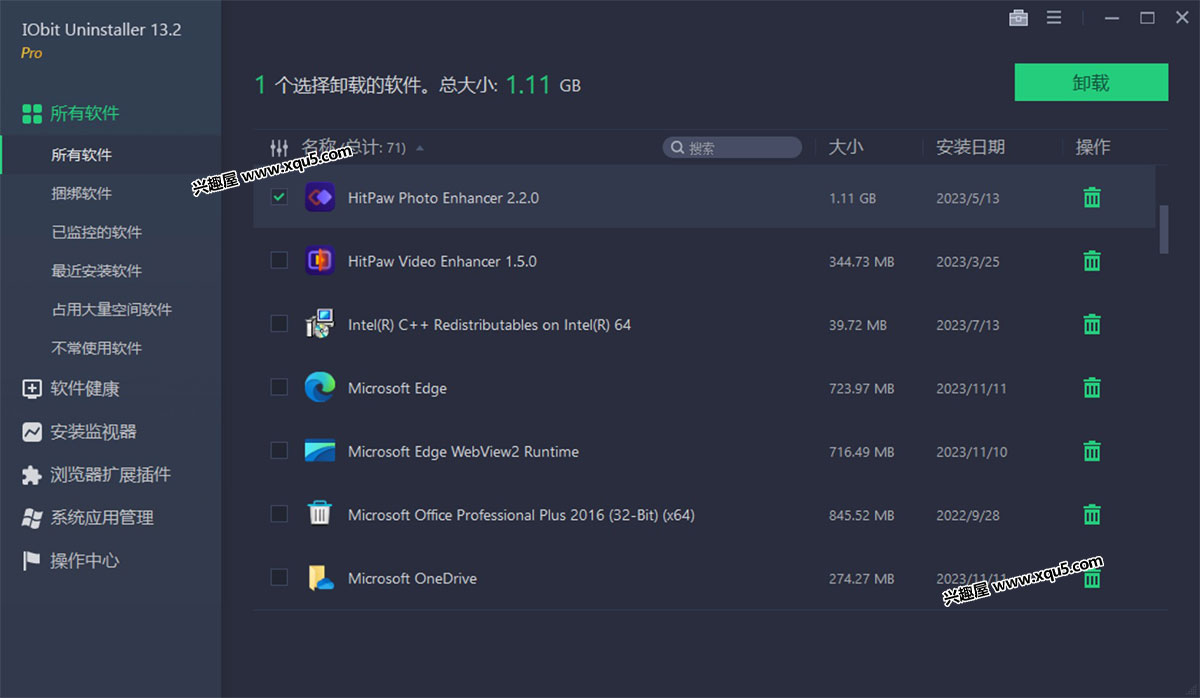The height and width of the screenshot is (698, 1200).
Task: Click 344.73 MB size value
Action: pos(861,261)
